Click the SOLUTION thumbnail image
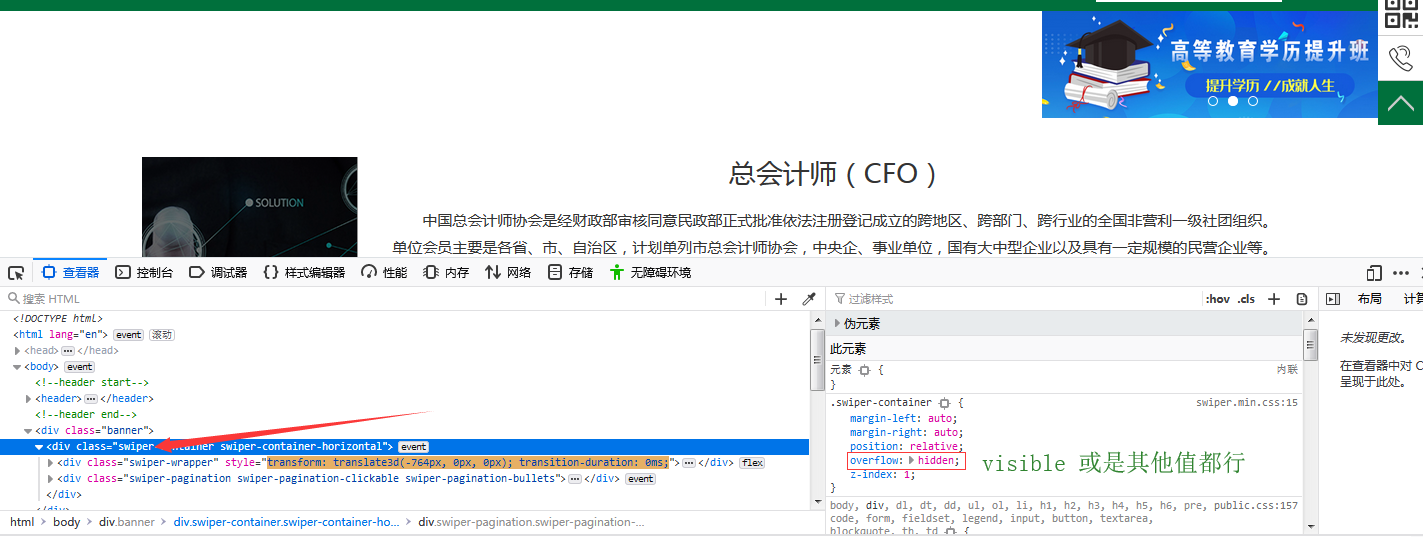Screen dimensions: 1423x537 coord(249,207)
